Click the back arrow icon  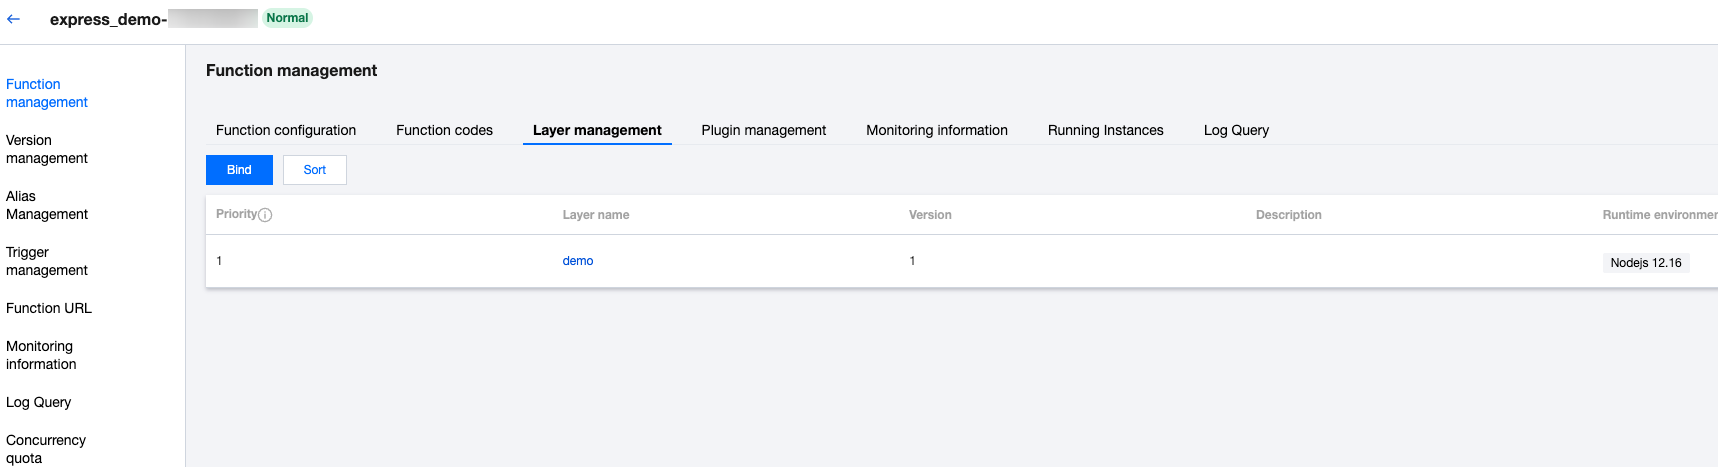[14, 19]
